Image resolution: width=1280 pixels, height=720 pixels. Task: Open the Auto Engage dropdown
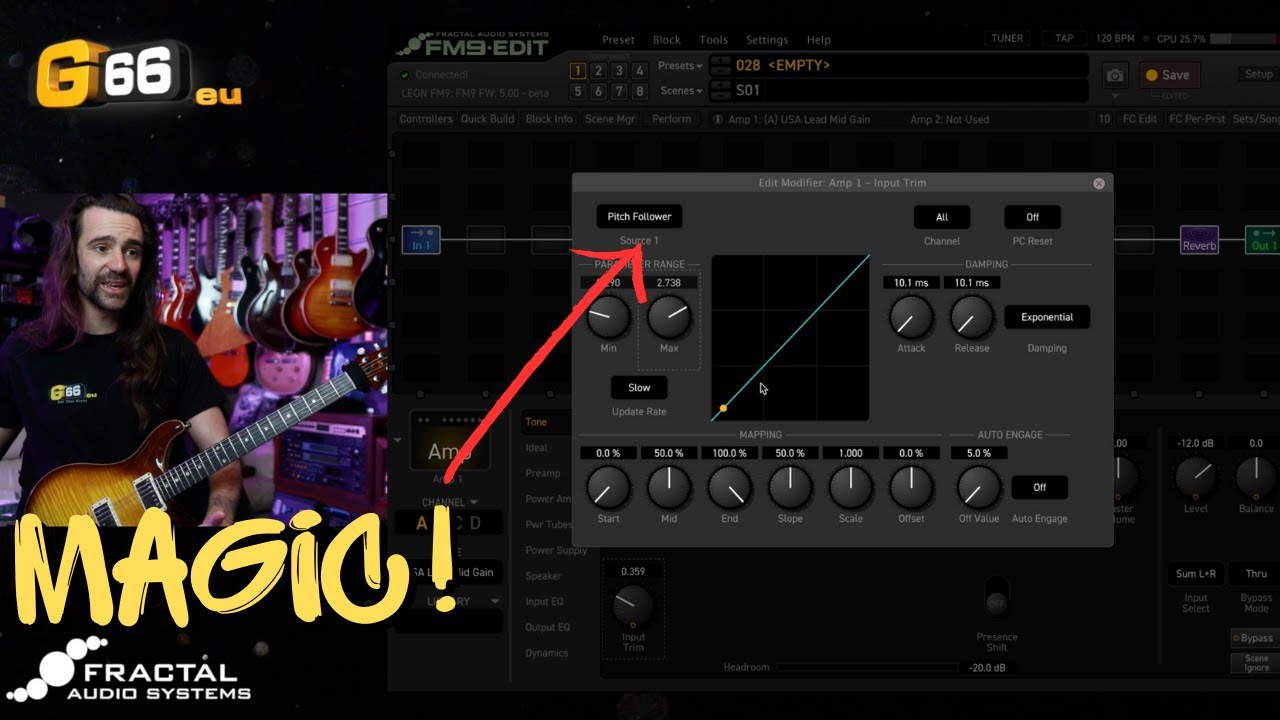1040,487
